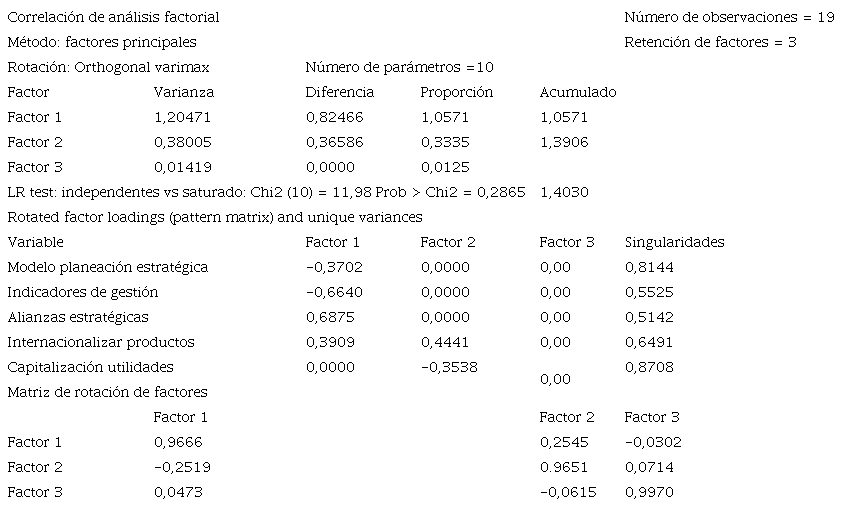Click the 'Método: factores principales' line
Screen dimensions: 851x508
101,42
